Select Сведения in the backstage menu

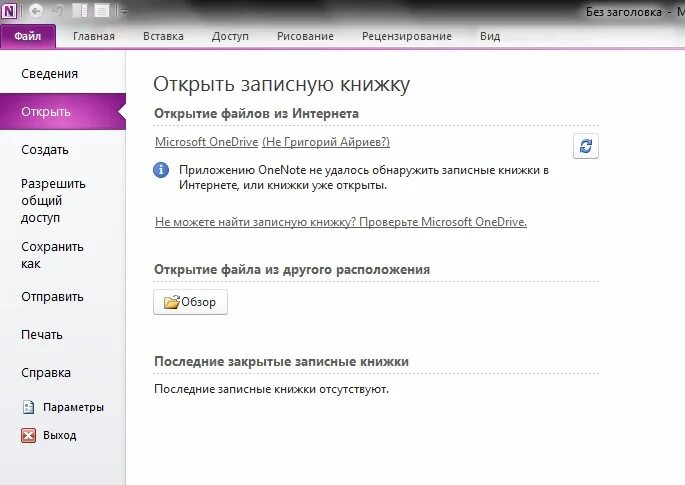click(63, 74)
